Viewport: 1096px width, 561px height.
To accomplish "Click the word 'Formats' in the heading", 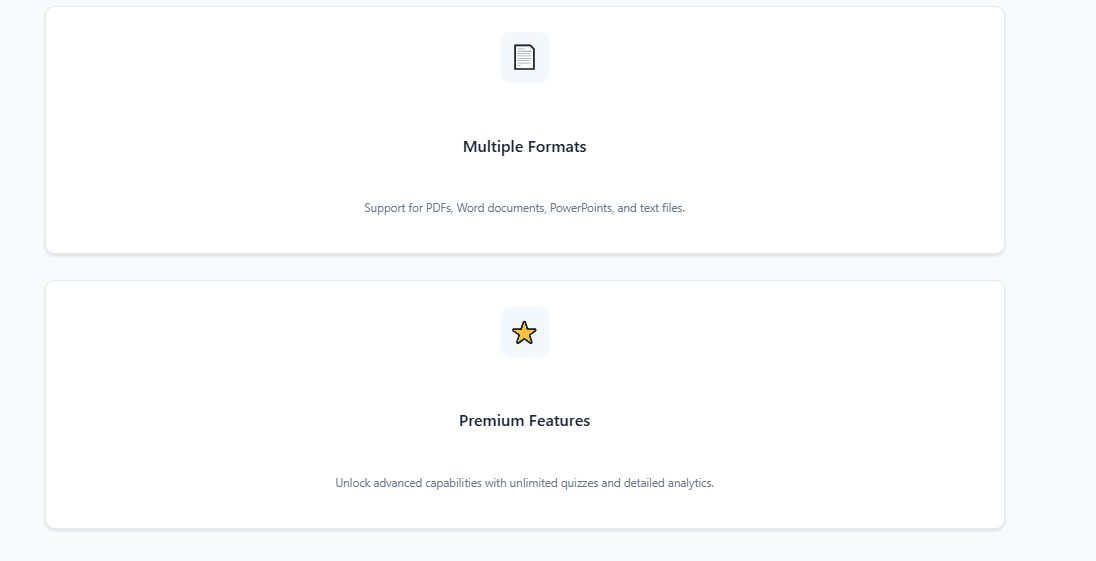I will click(x=557, y=147).
